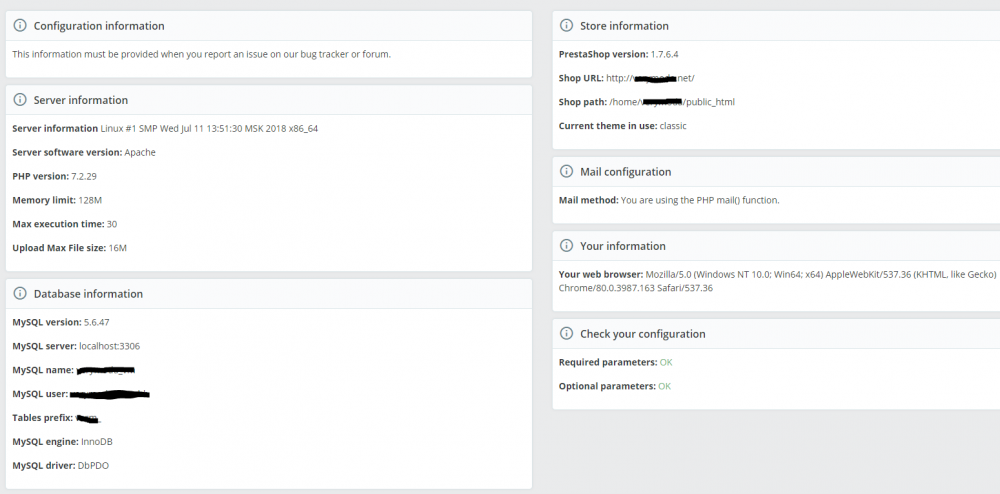Click the MySQL version 5.6.47 value
1000x494 pixels.
(97, 322)
